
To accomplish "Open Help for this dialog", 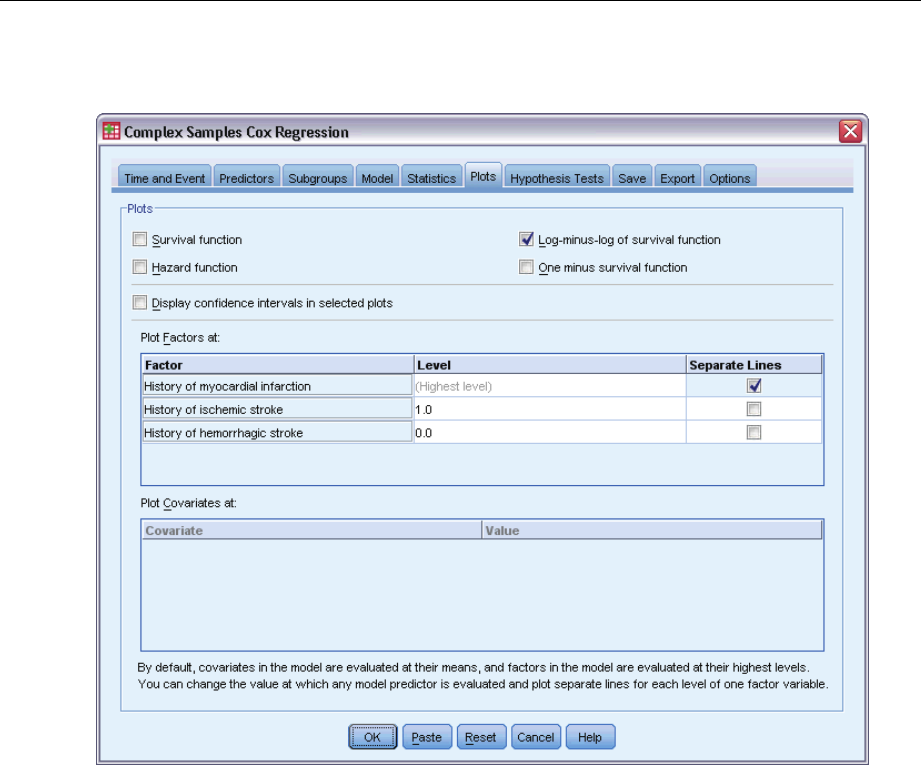I will (x=590, y=737).
